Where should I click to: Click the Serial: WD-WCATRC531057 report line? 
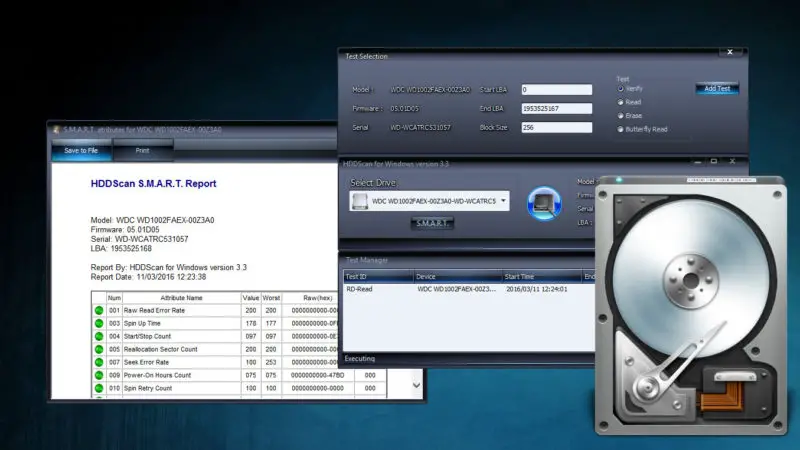pos(139,239)
